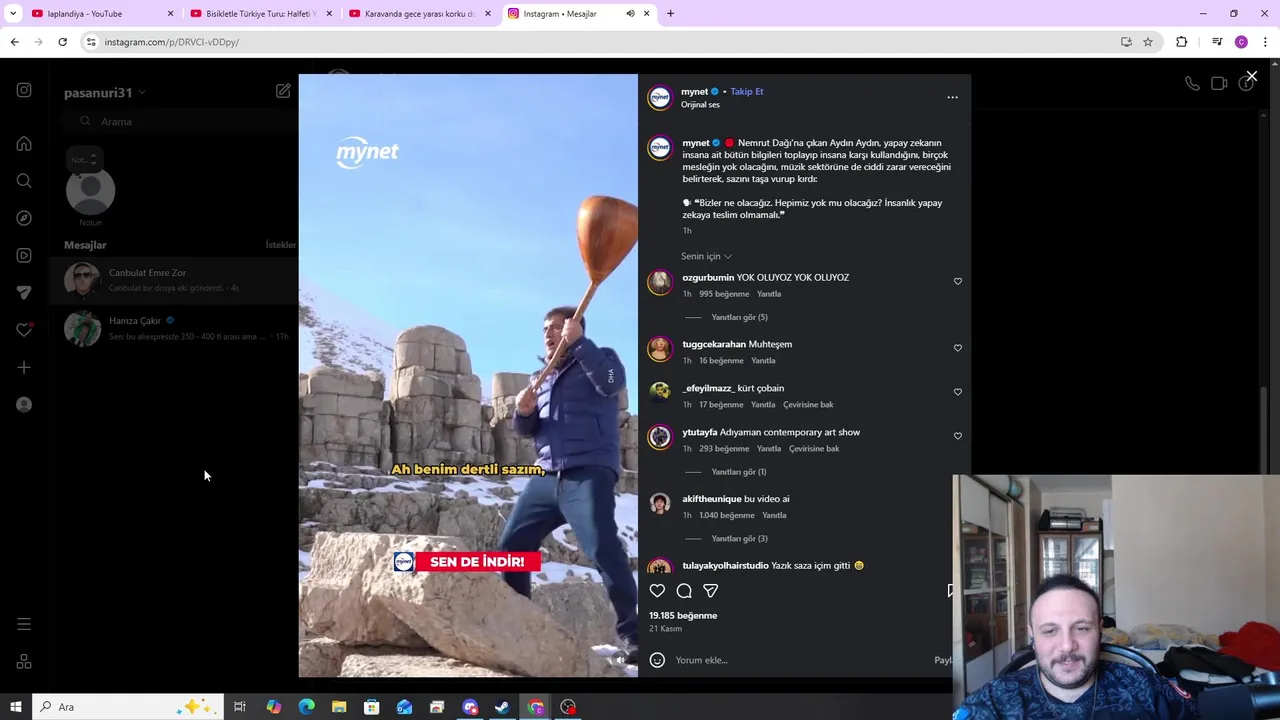The width and height of the screenshot is (1280, 720).
Task: Launch Microsoft Edge from the taskbar
Action: click(306, 707)
